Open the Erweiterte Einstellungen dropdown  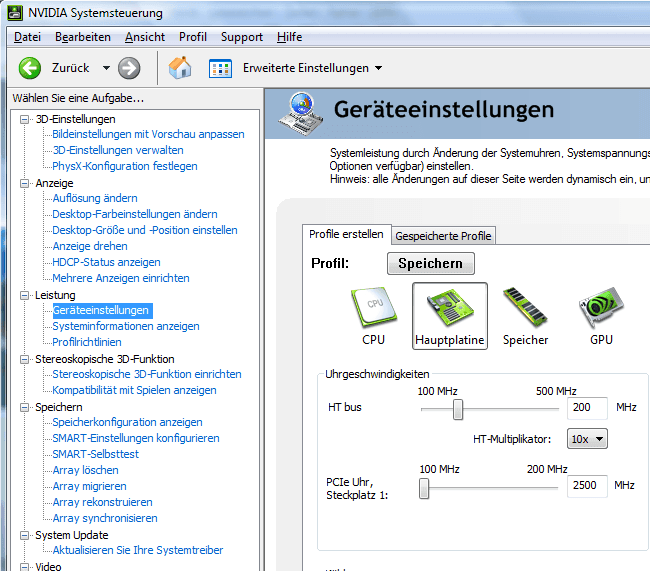pyautogui.click(x=378, y=68)
